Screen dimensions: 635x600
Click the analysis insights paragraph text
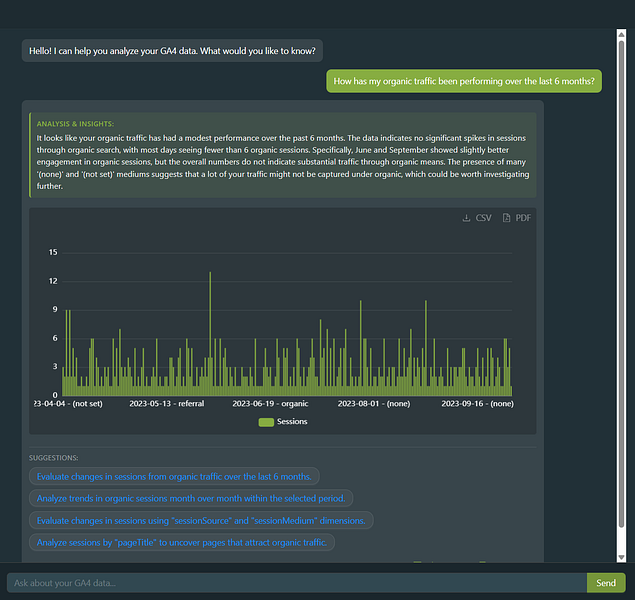(283, 162)
